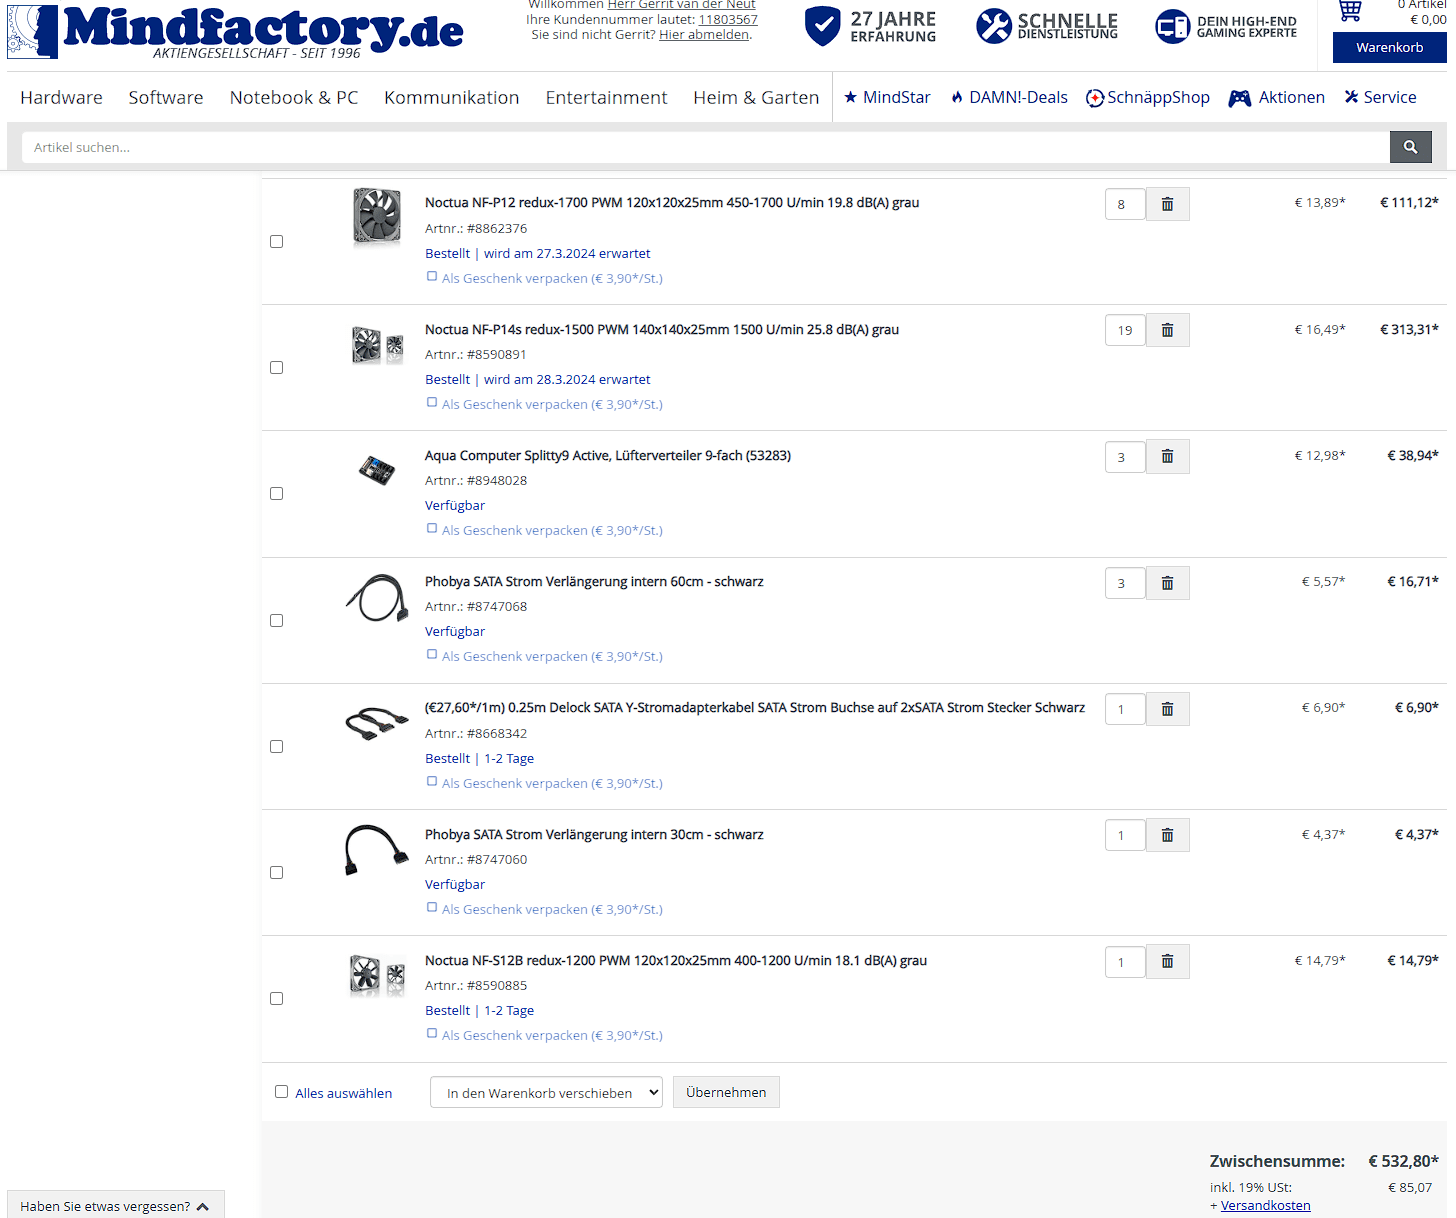Edit quantity for Aqua Computer Splitty9
The width and height of the screenshot is (1456, 1218).
tap(1125, 456)
